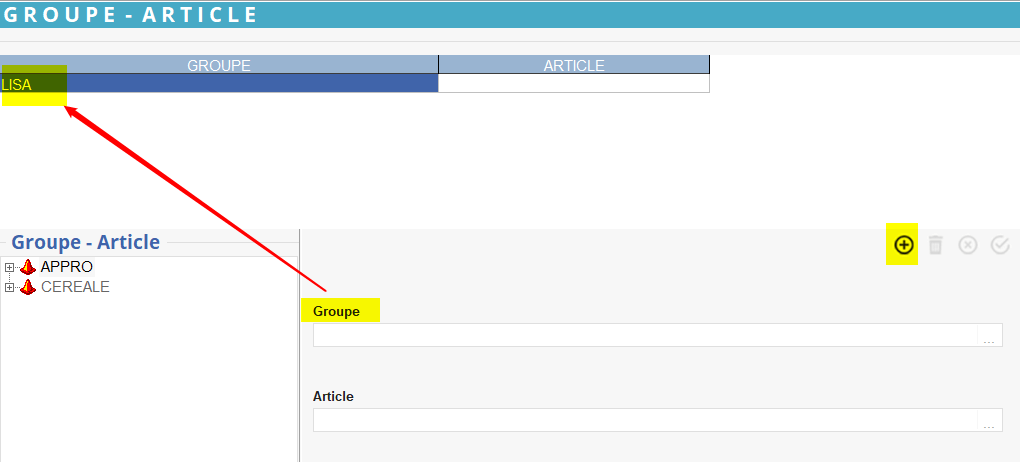The width and height of the screenshot is (1020, 462).
Task: Click the cancel (X circle) icon
Action: coord(968,245)
